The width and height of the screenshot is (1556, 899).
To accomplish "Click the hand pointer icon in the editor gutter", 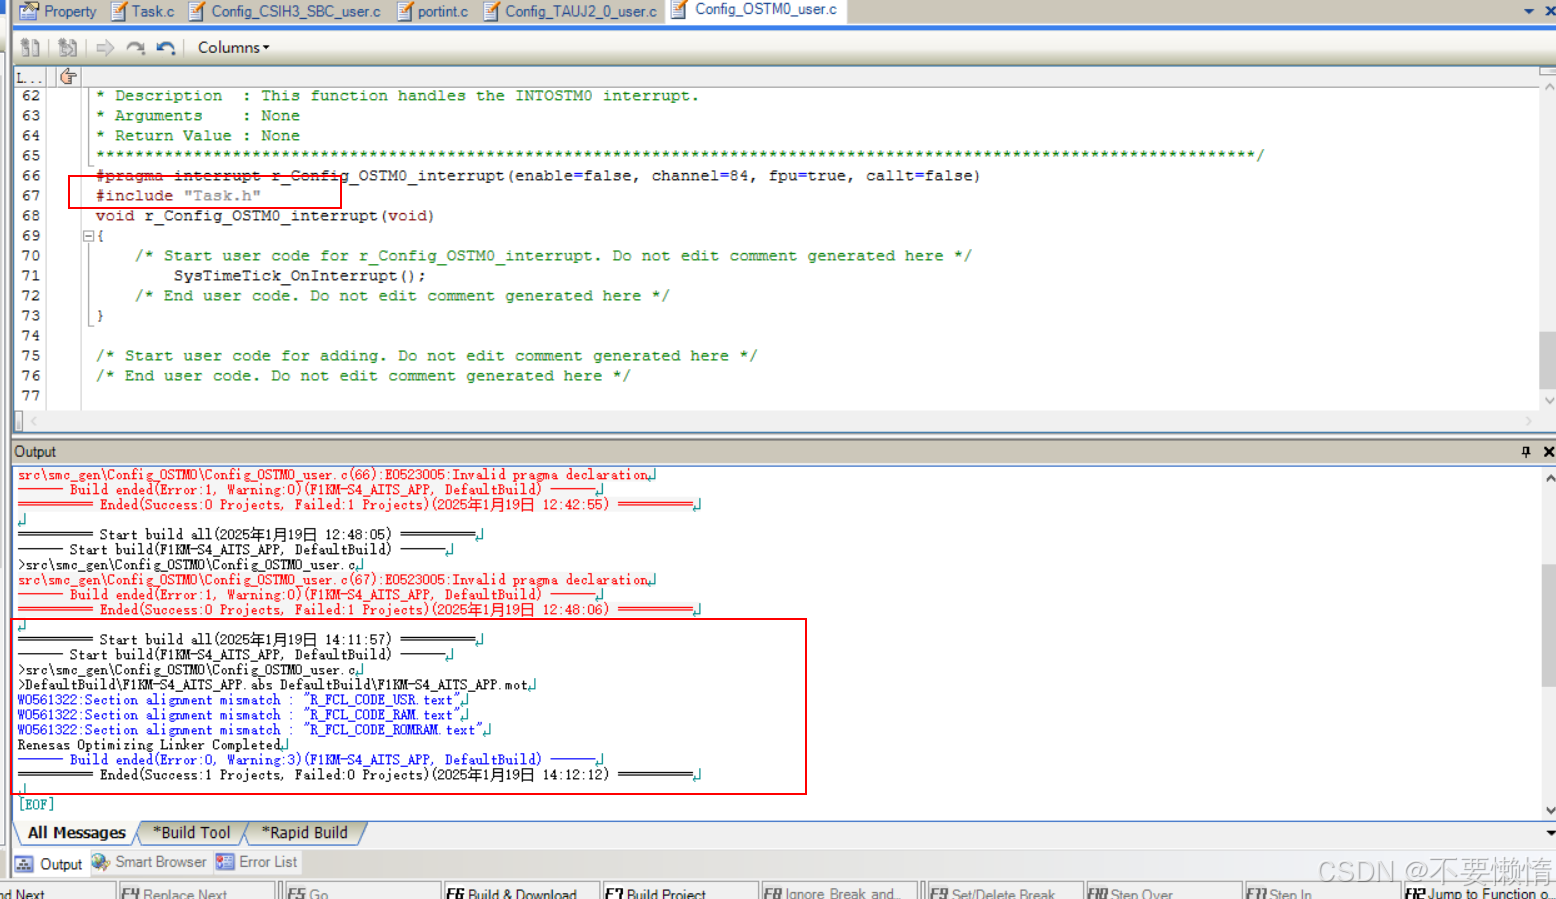I will click(67, 76).
